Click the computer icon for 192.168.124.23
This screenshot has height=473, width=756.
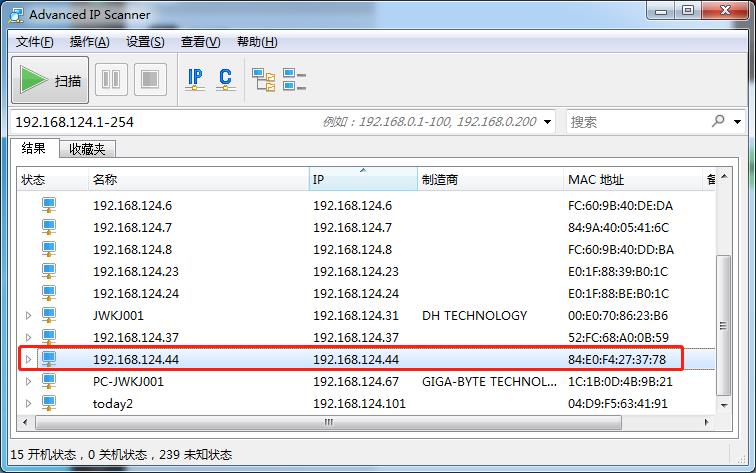pos(49,271)
